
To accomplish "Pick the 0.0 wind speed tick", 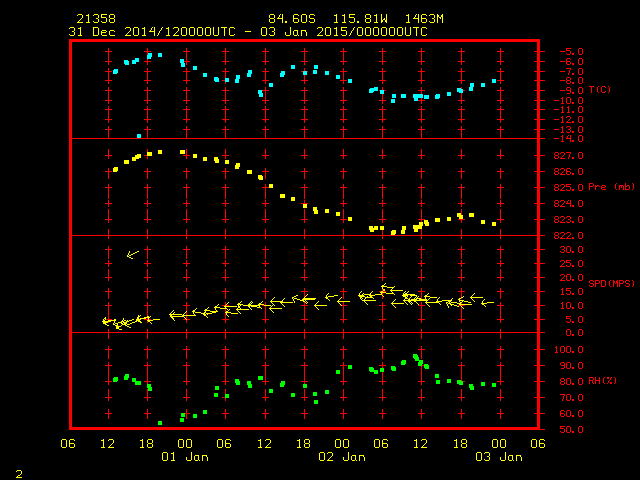I will 574,333.
